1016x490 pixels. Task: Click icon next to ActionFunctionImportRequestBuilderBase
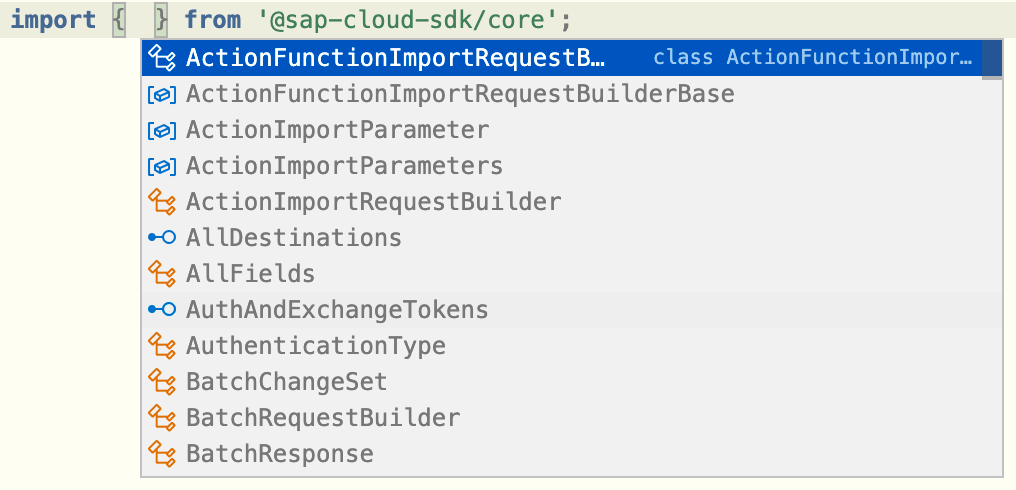pyautogui.click(x=161, y=94)
